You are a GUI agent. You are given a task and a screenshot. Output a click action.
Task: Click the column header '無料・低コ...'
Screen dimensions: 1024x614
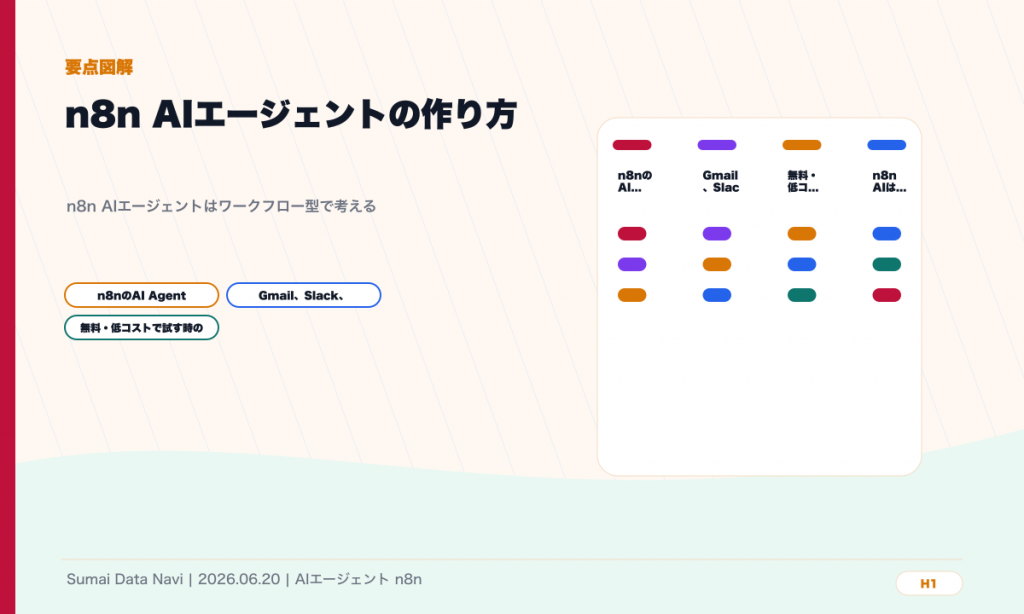pyautogui.click(x=803, y=182)
